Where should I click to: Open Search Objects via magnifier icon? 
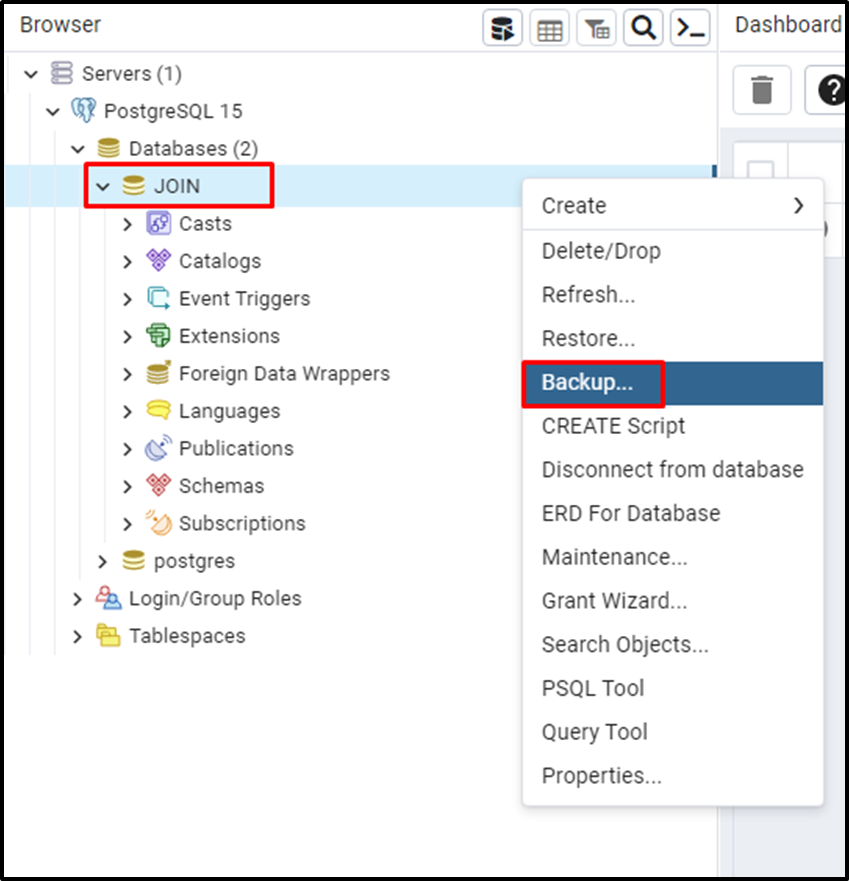coord(643,27)
